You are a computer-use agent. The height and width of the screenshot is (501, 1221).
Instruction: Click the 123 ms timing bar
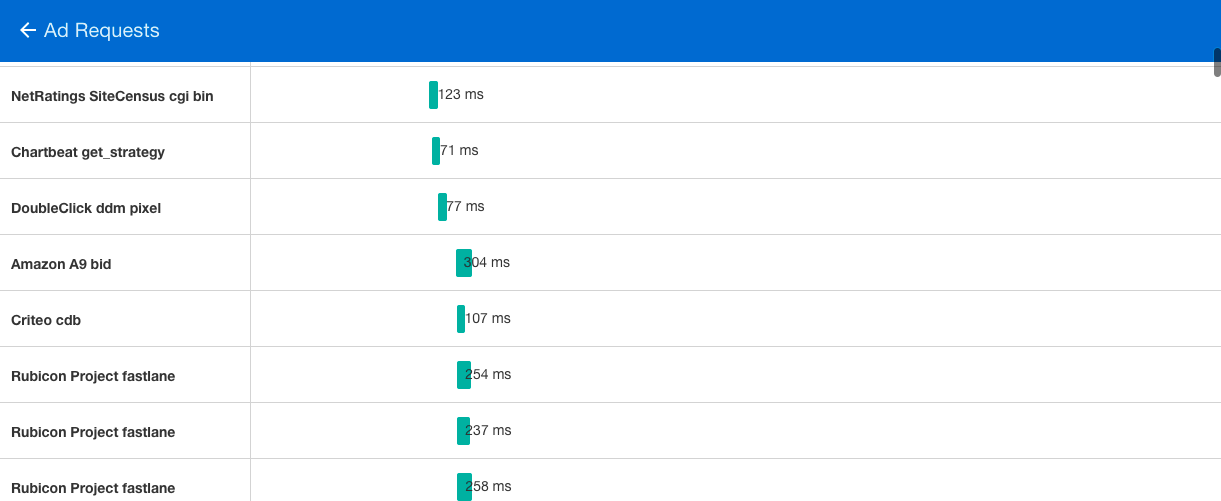(433, 95)
